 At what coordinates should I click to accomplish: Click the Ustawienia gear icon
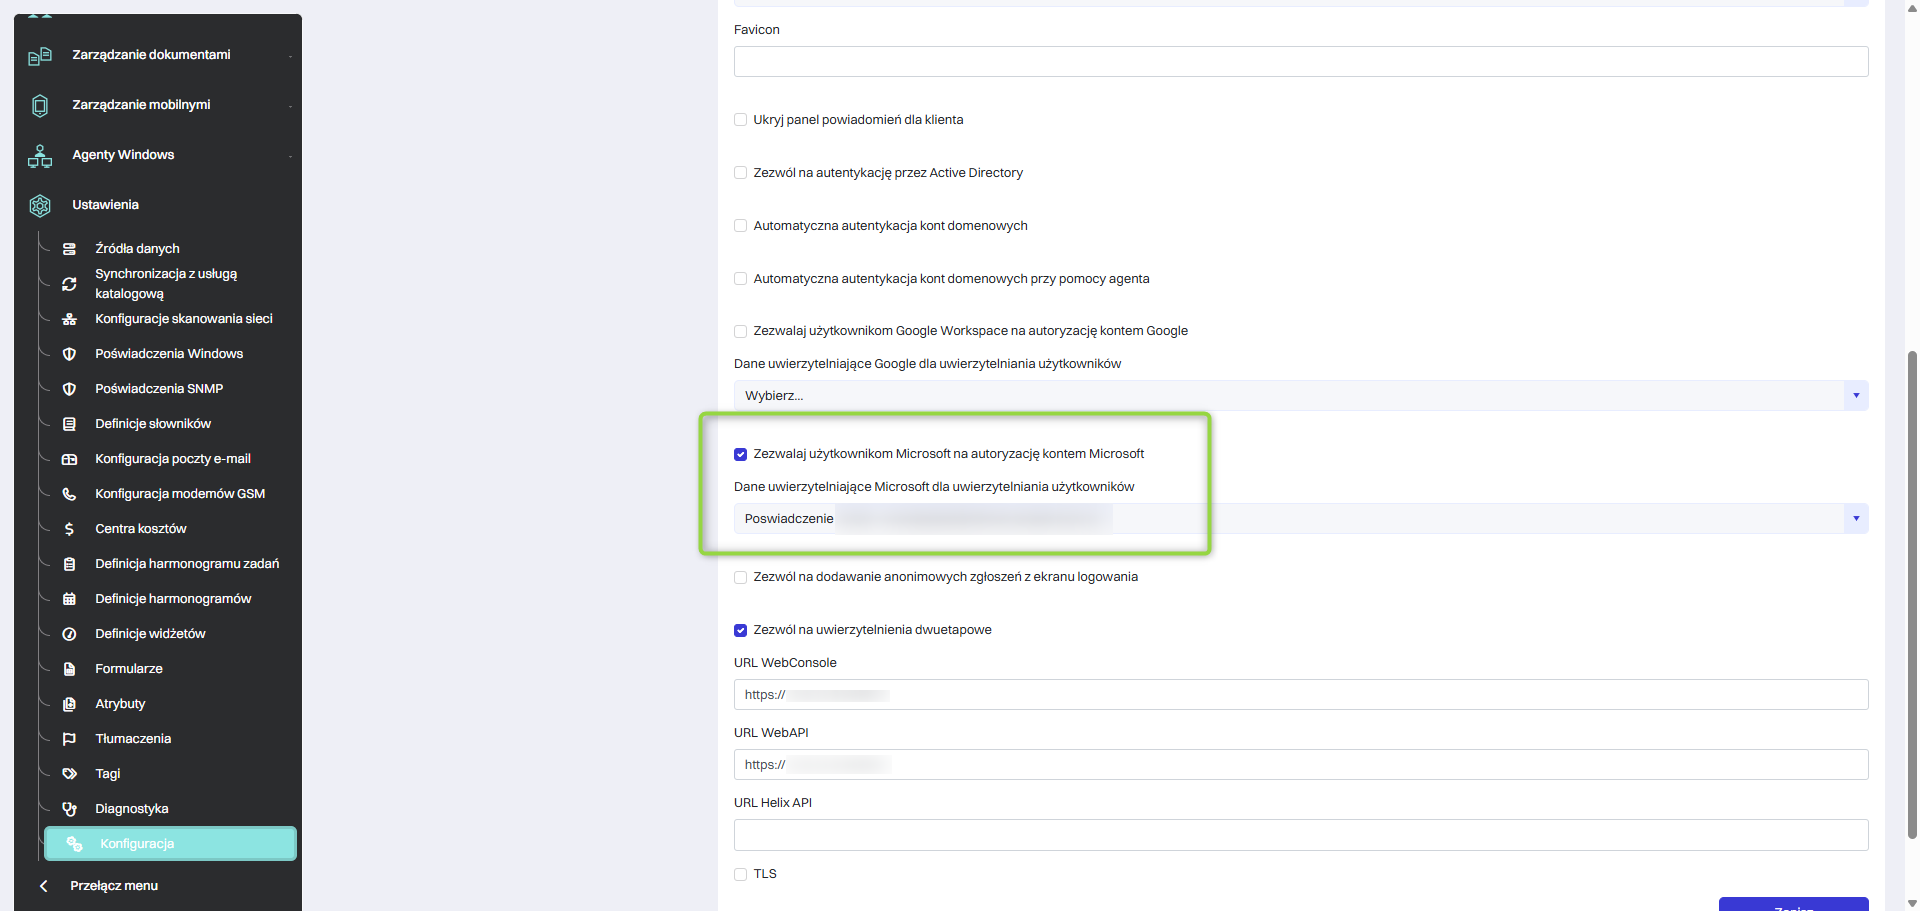pos(40,205)
